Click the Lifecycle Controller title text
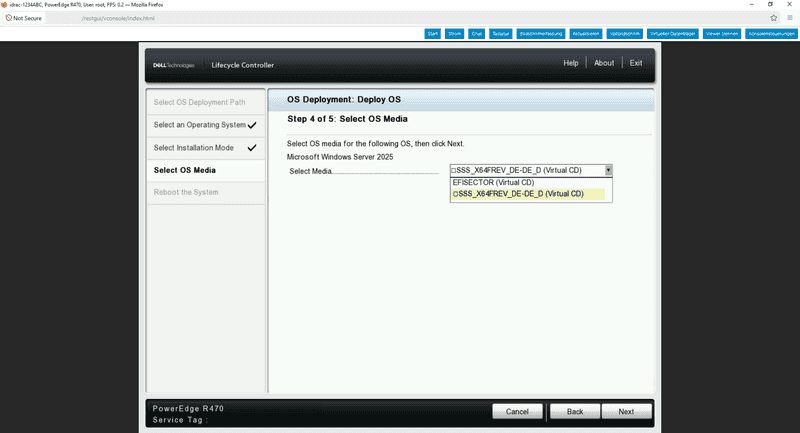This screenshot has width=800, height=433. click(x=243, y=65)
